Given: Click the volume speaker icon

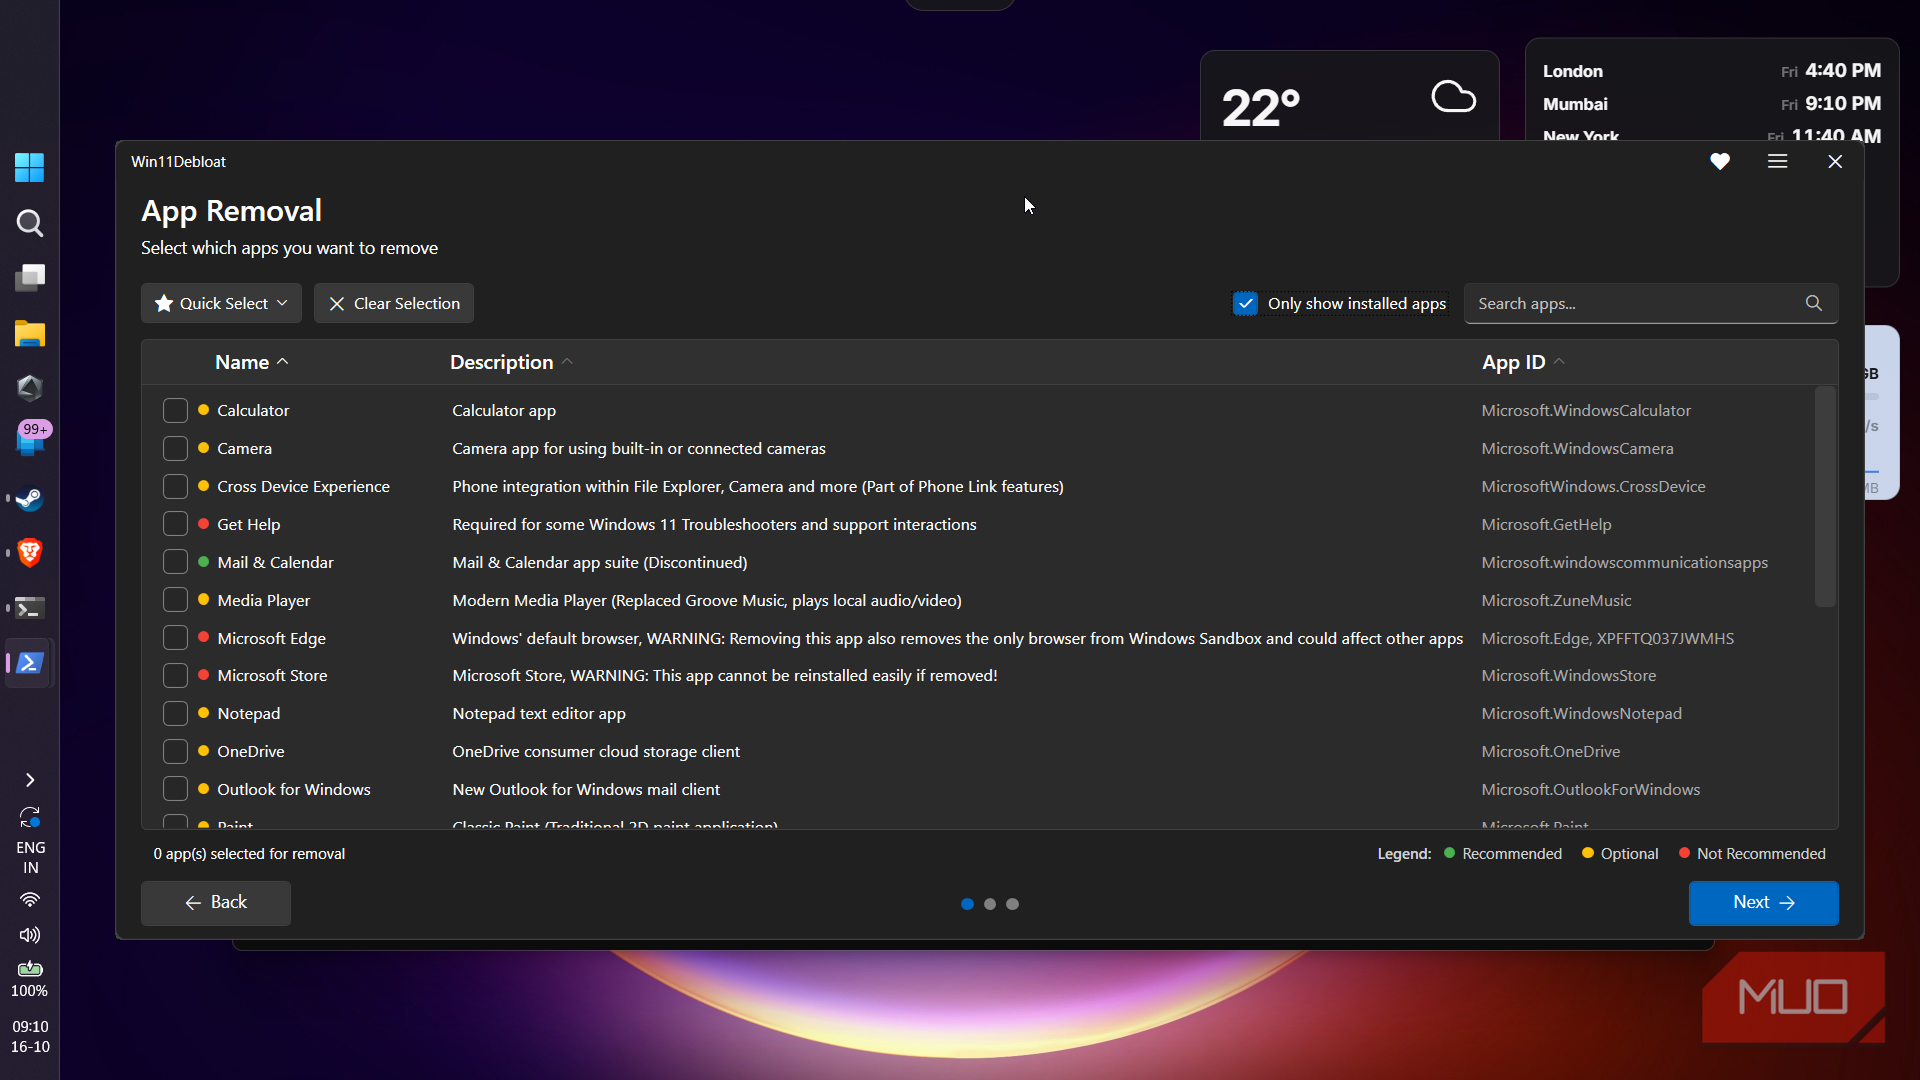Looking at the screenshot, I should [30, 935].
